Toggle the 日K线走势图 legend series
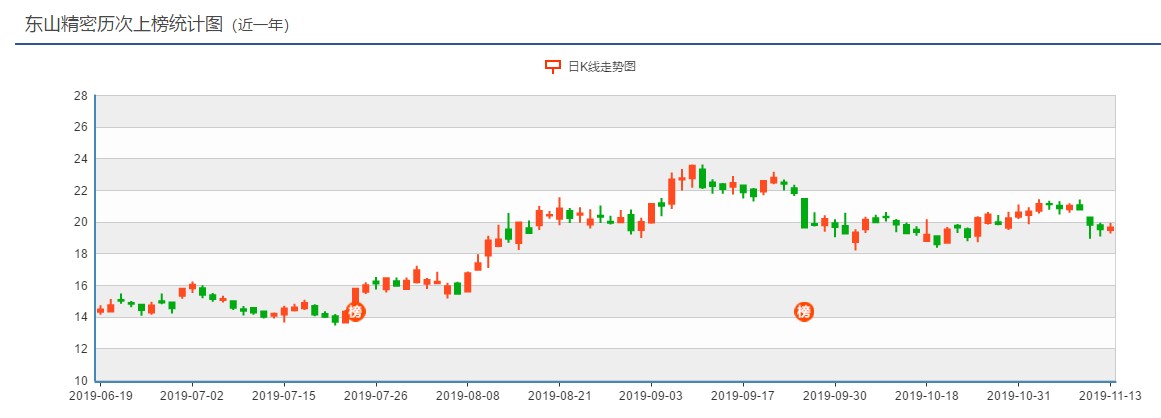The height and width of the screenshot is (418, 1161). point(602,67)
